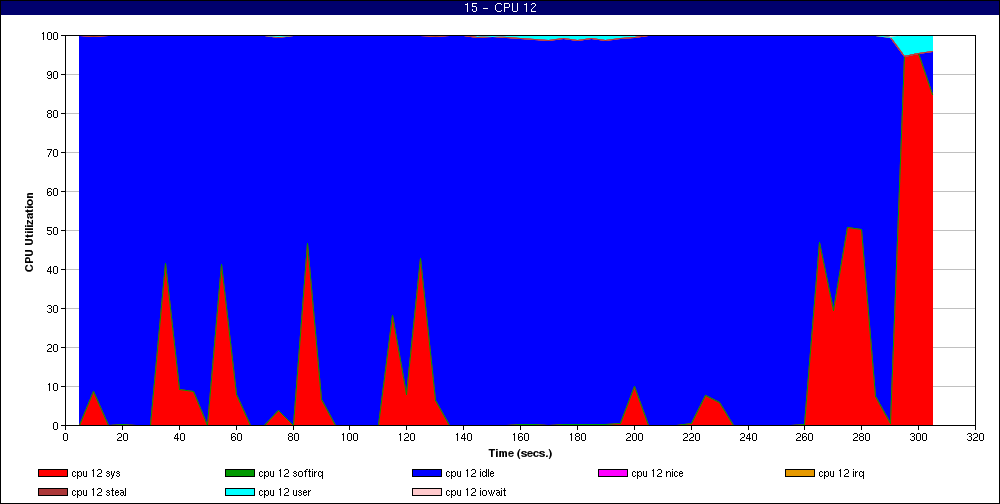Click the green cpu 12 softirq legend swatch
The width and height of the screenshot is (1000, 504).
[240, 473]
